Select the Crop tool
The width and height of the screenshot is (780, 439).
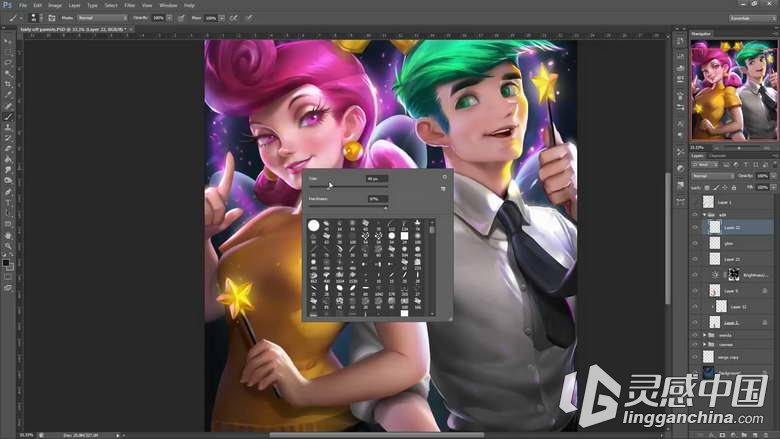[x=7, y=84]
